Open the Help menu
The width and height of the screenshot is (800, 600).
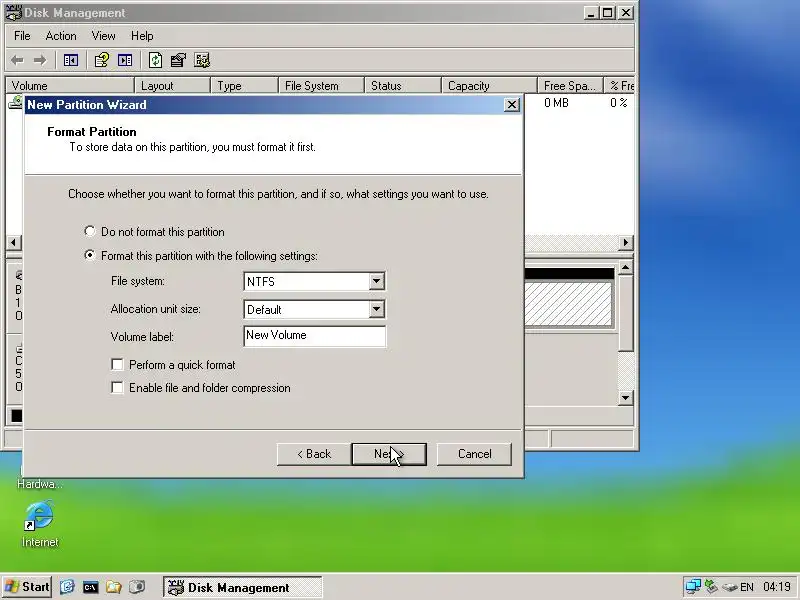142,36
